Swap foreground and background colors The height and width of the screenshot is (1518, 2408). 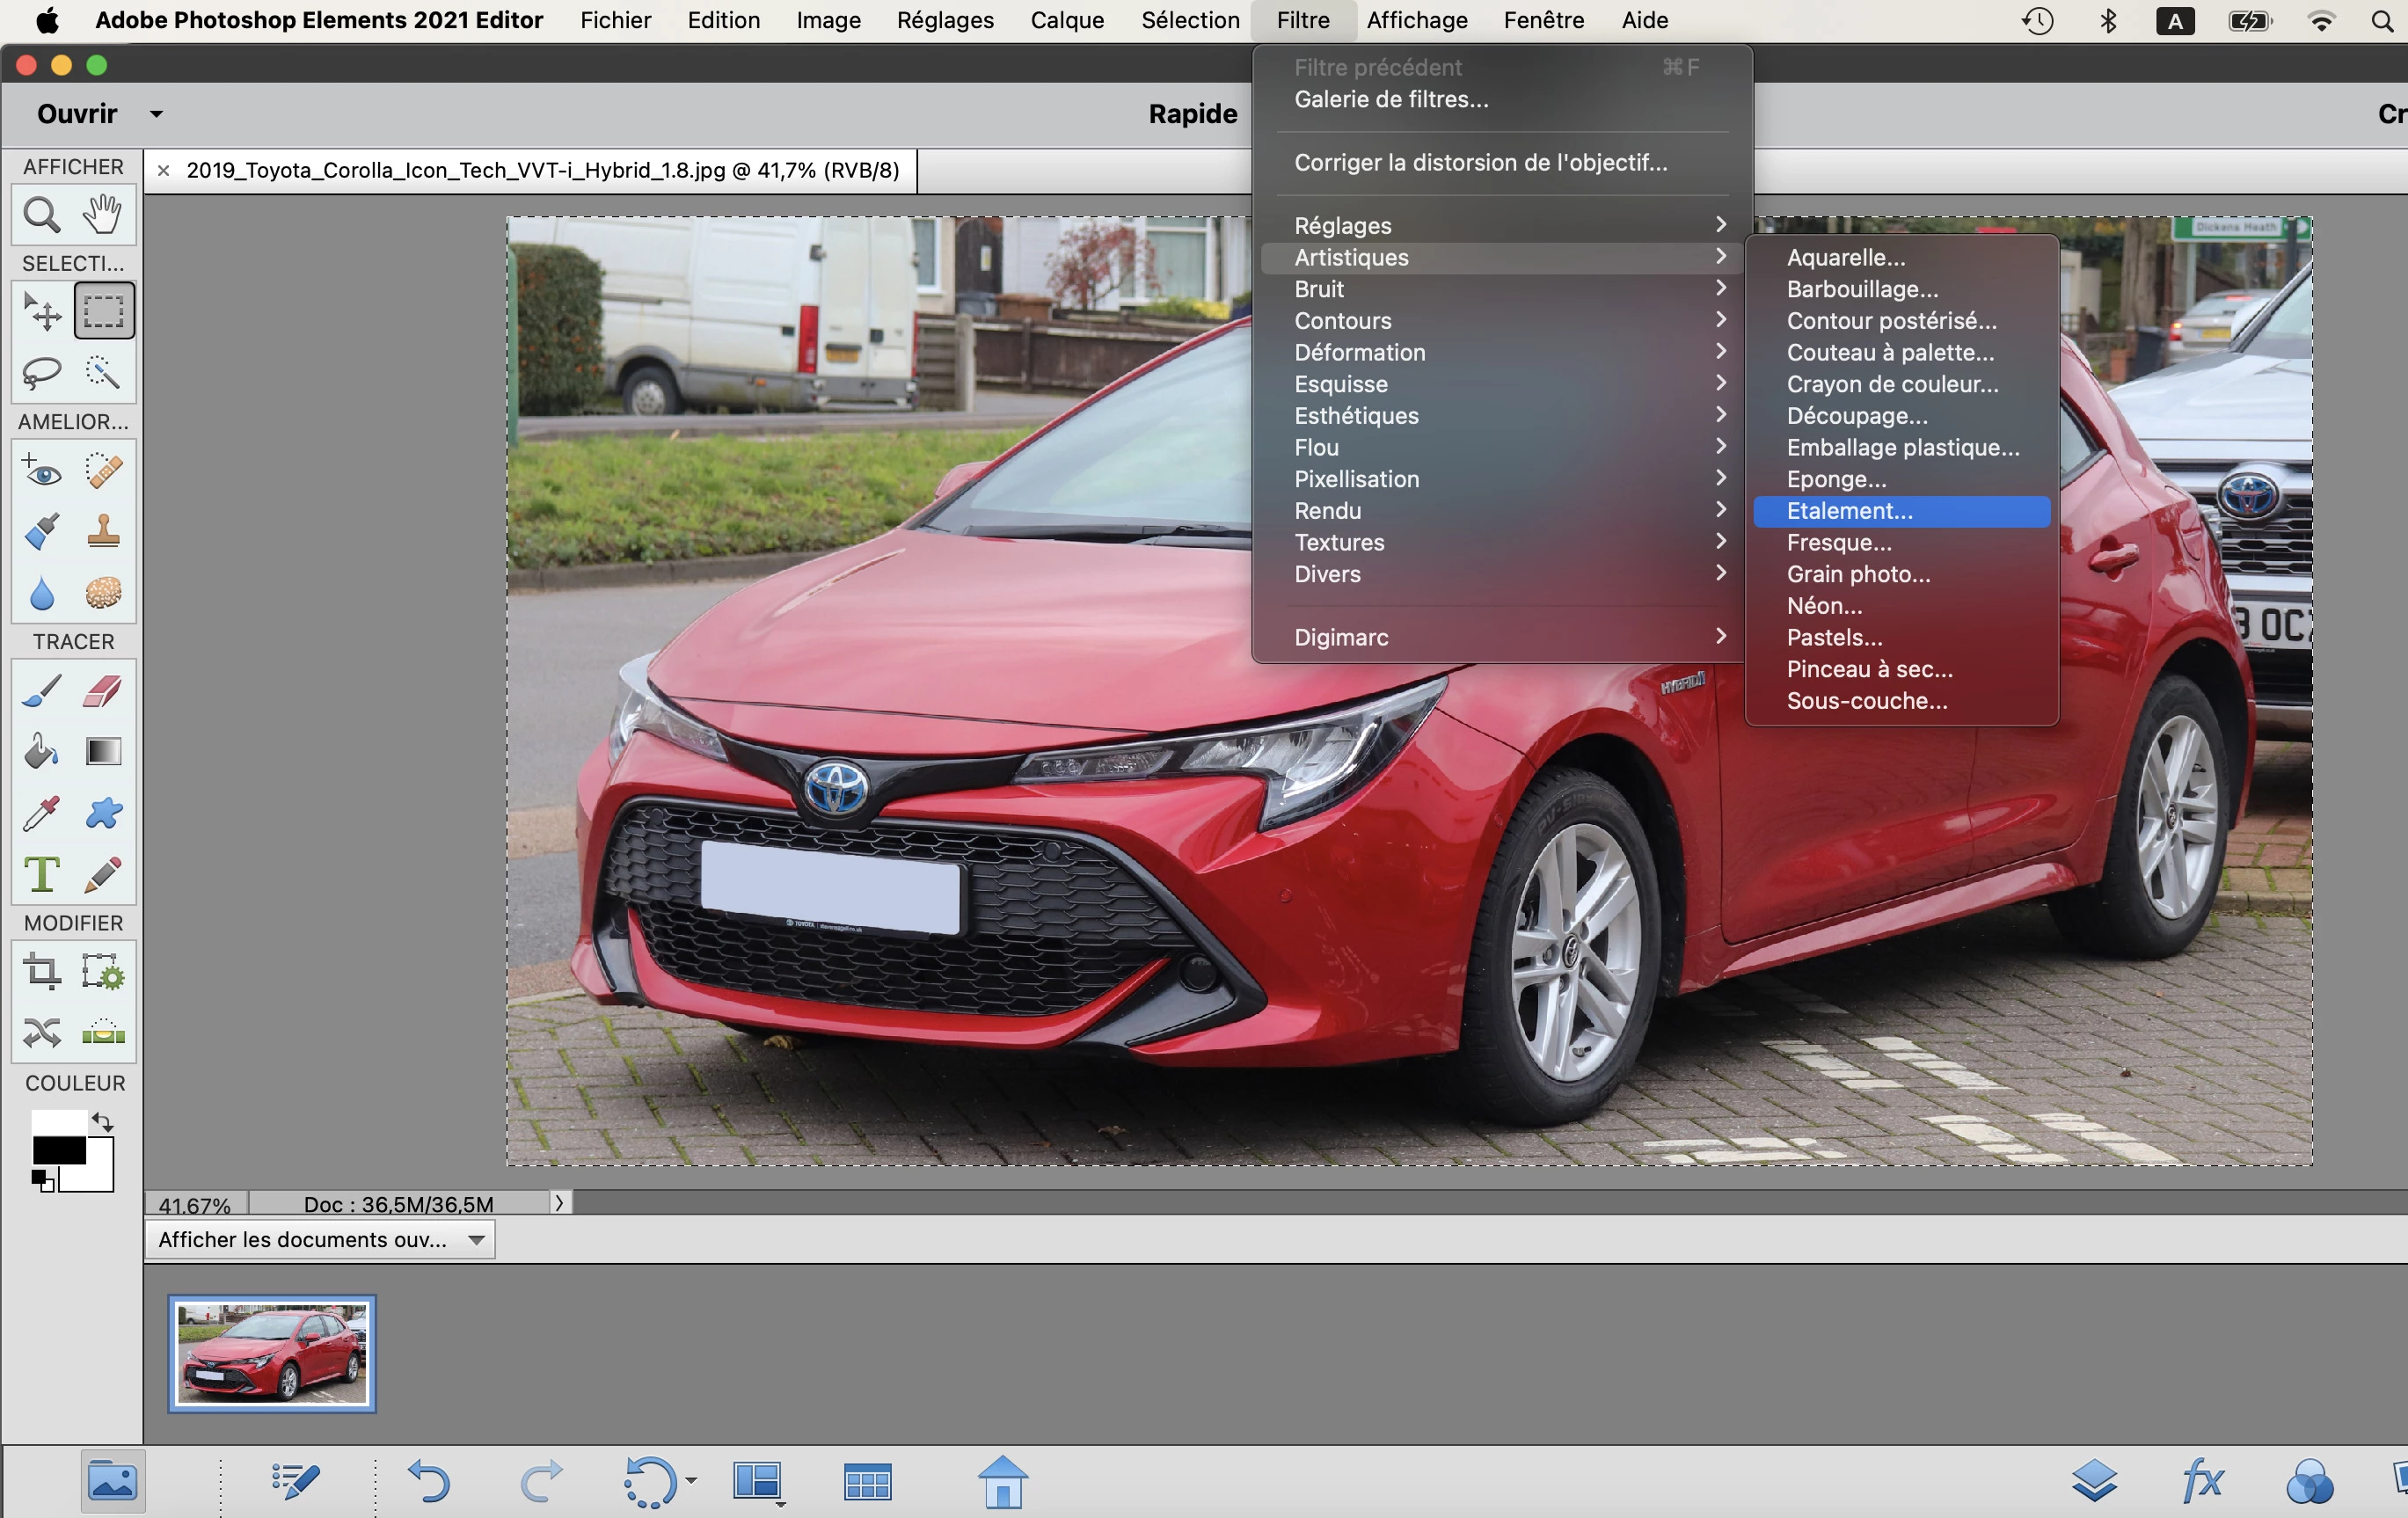104,1122
